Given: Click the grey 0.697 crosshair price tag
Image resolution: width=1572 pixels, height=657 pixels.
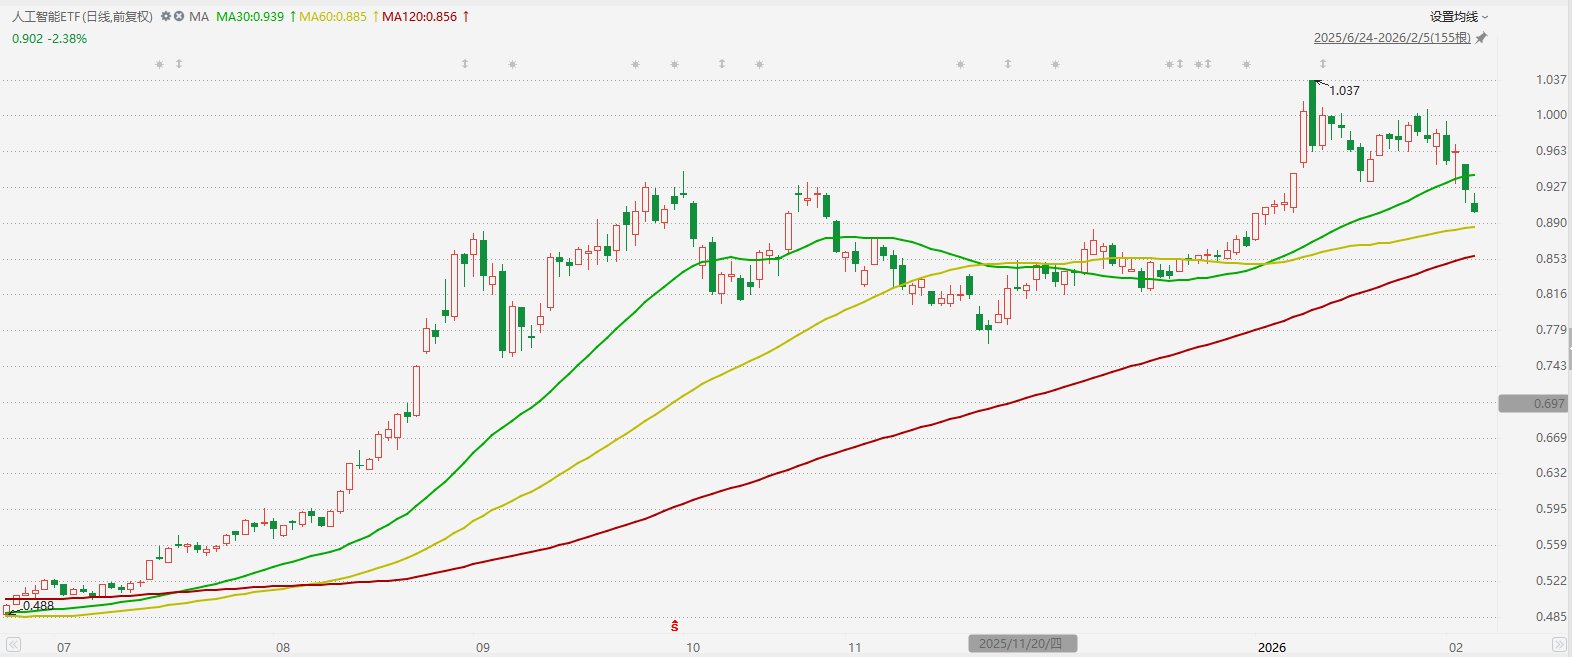Looking at the screenshot, I should 1531,404.
